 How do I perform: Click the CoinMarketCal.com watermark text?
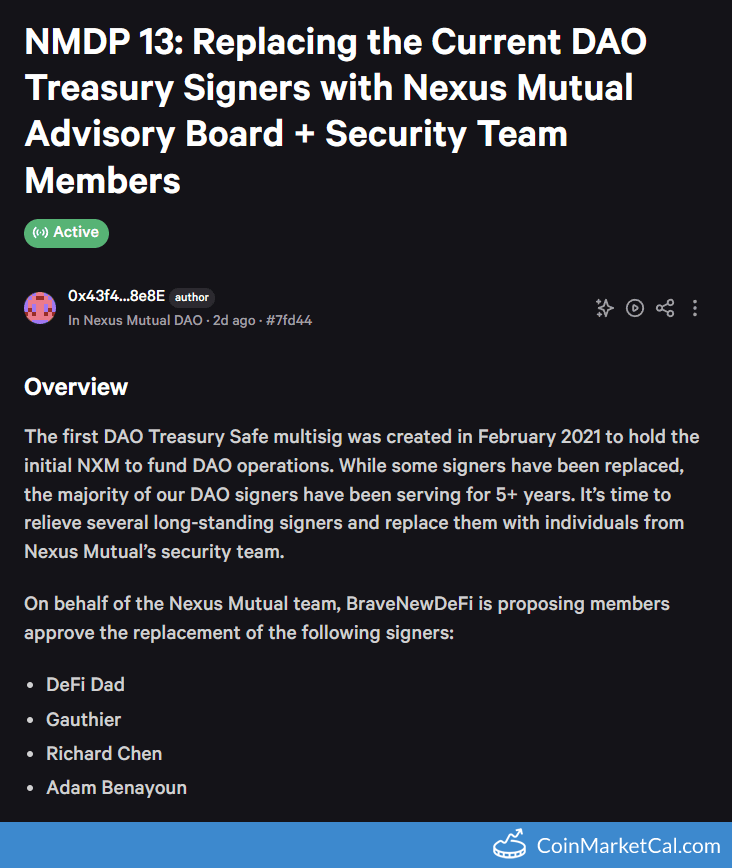[x=628, y=846]
